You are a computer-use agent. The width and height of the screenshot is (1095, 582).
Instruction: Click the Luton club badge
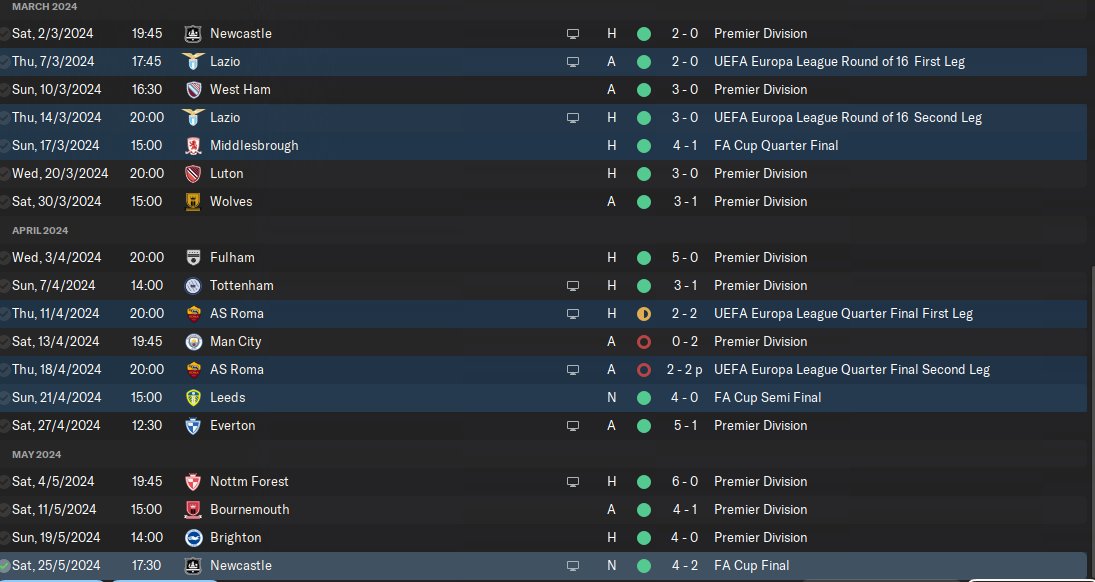pyautogui.click(x=193, y=173)
